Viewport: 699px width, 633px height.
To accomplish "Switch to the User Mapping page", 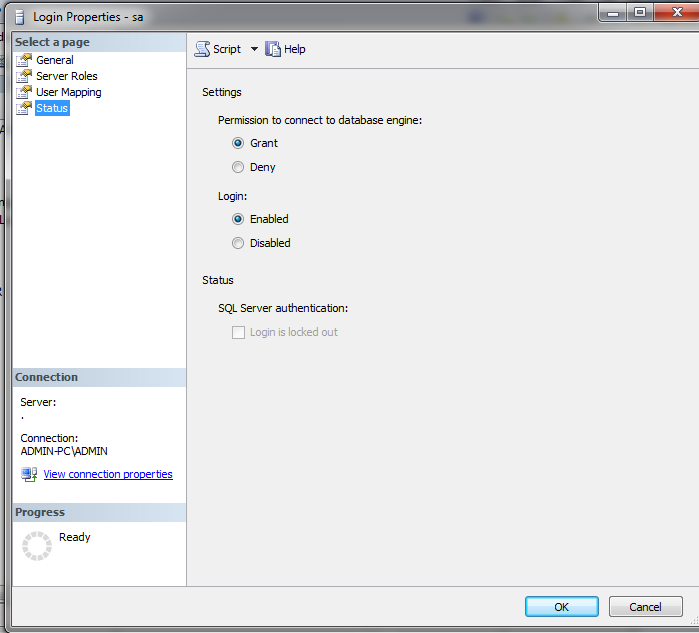I will click(69, 92).
